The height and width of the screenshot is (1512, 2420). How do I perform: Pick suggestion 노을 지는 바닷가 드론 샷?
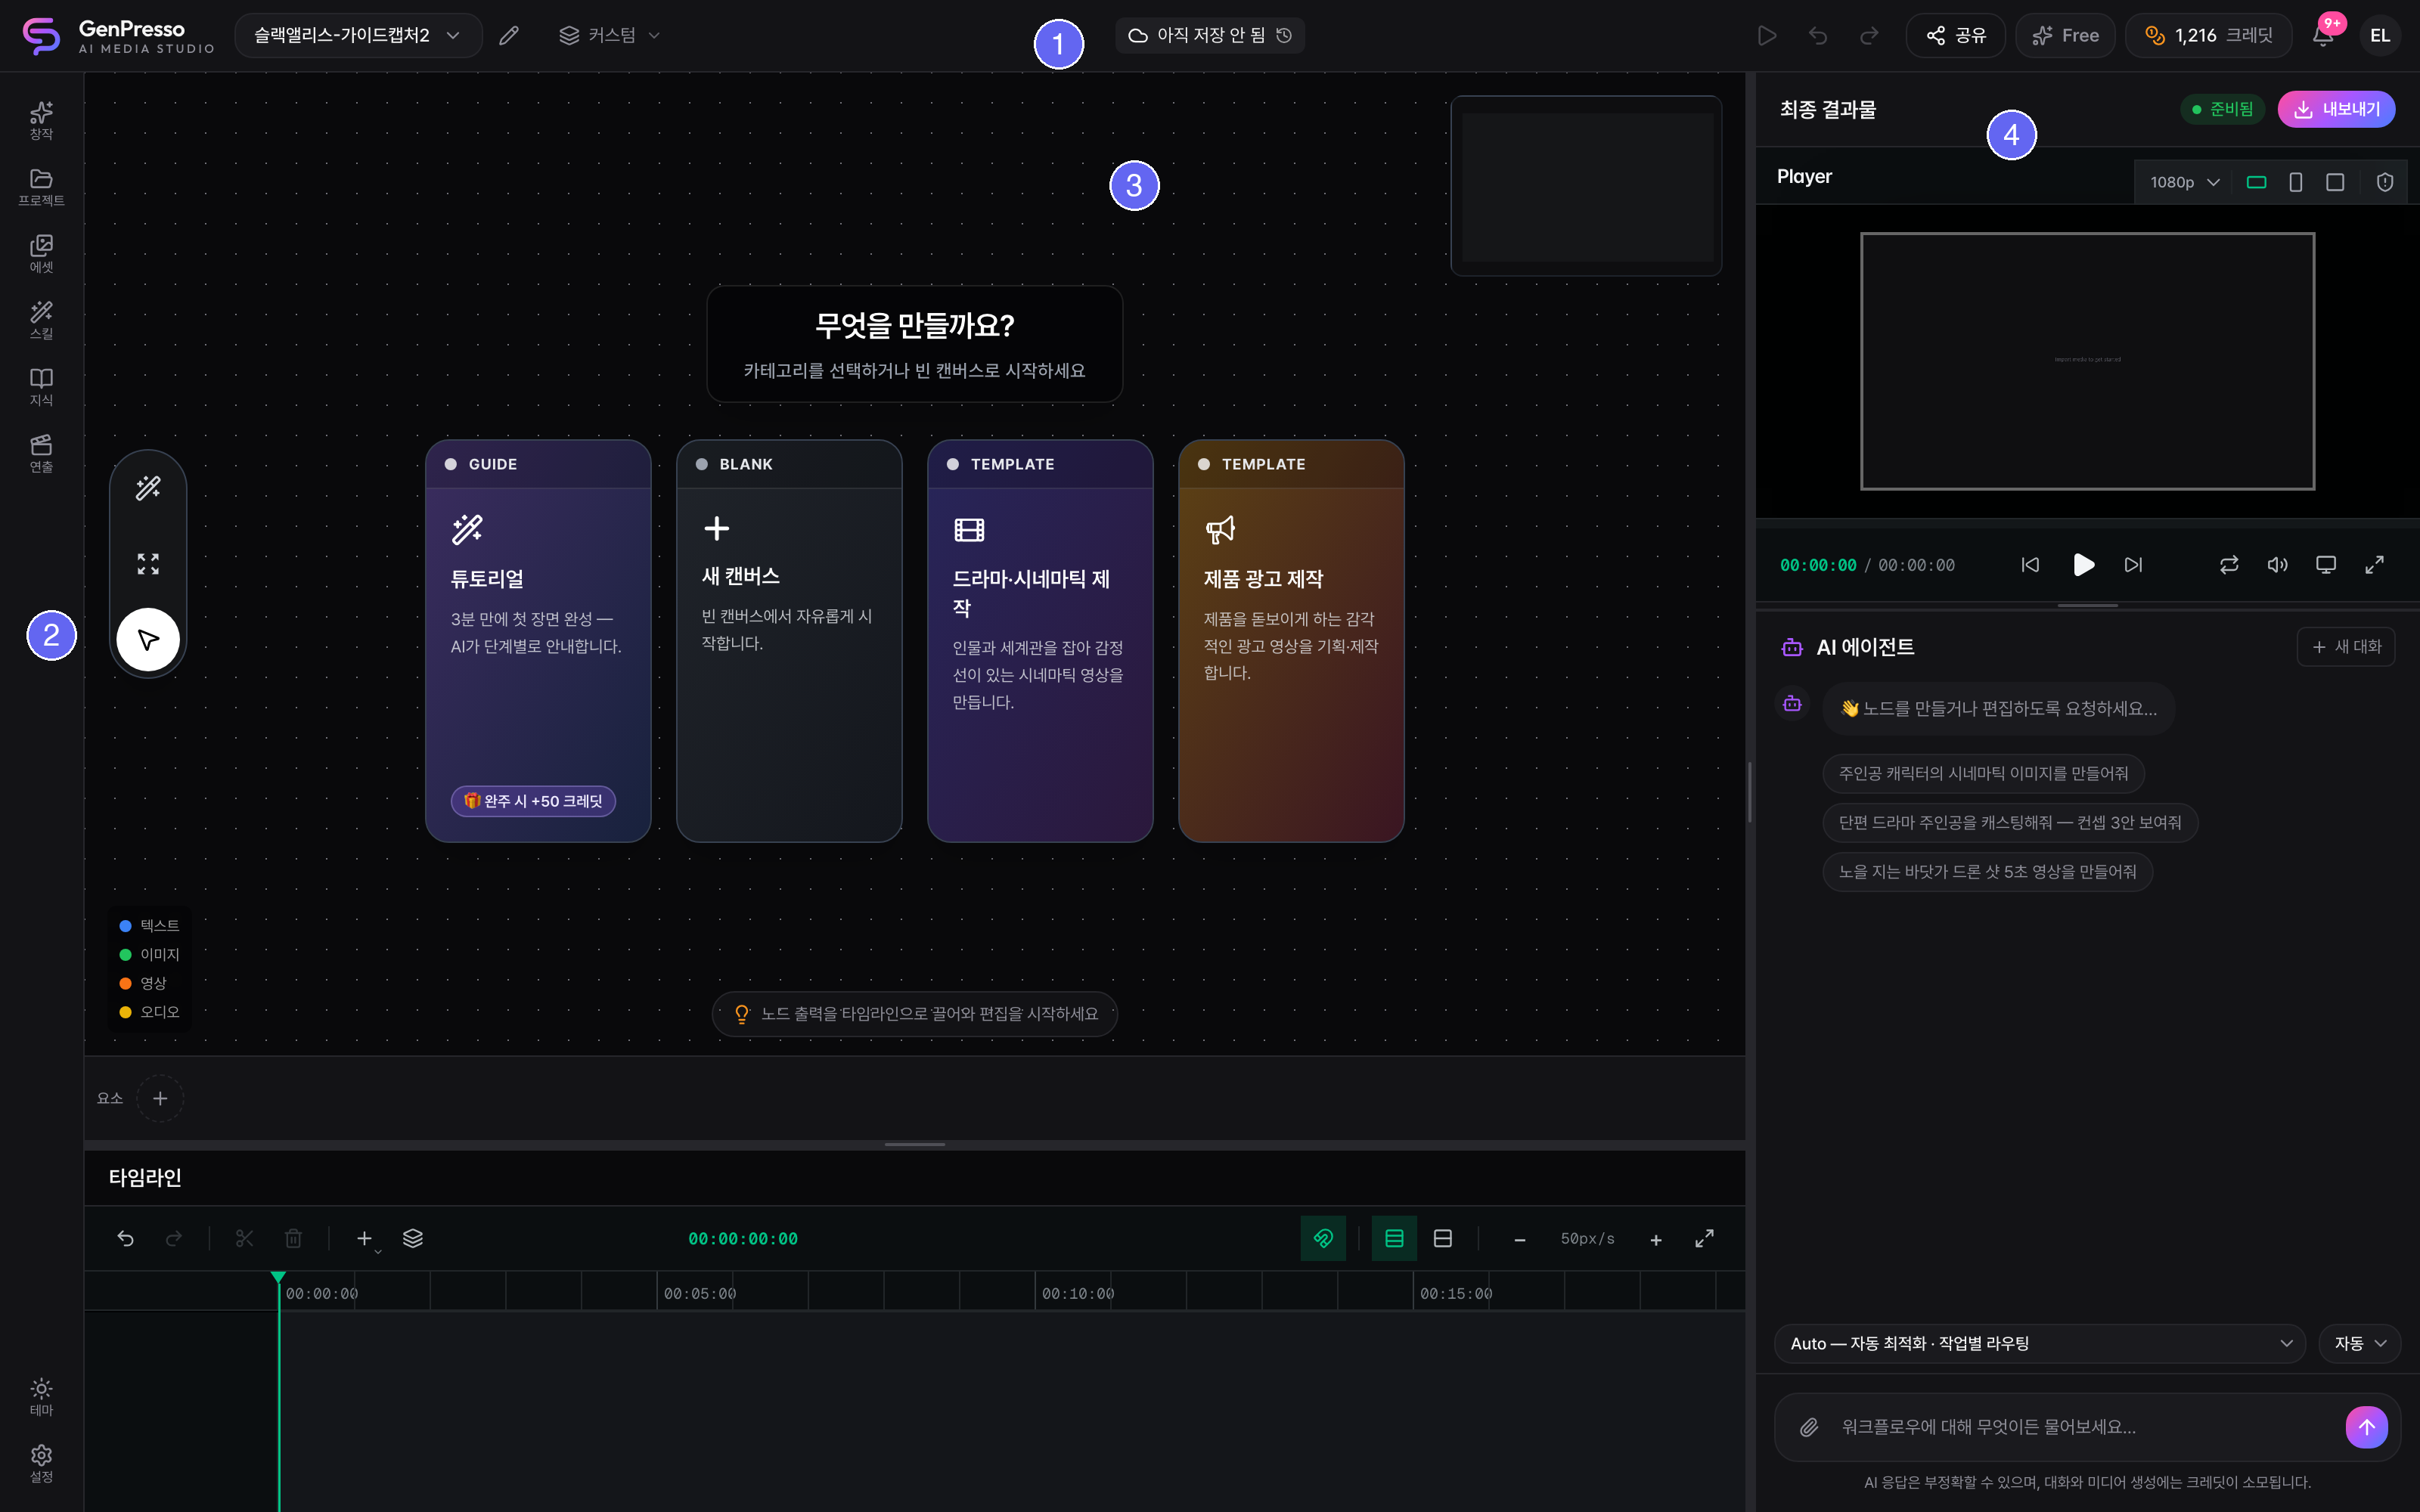1988,872
